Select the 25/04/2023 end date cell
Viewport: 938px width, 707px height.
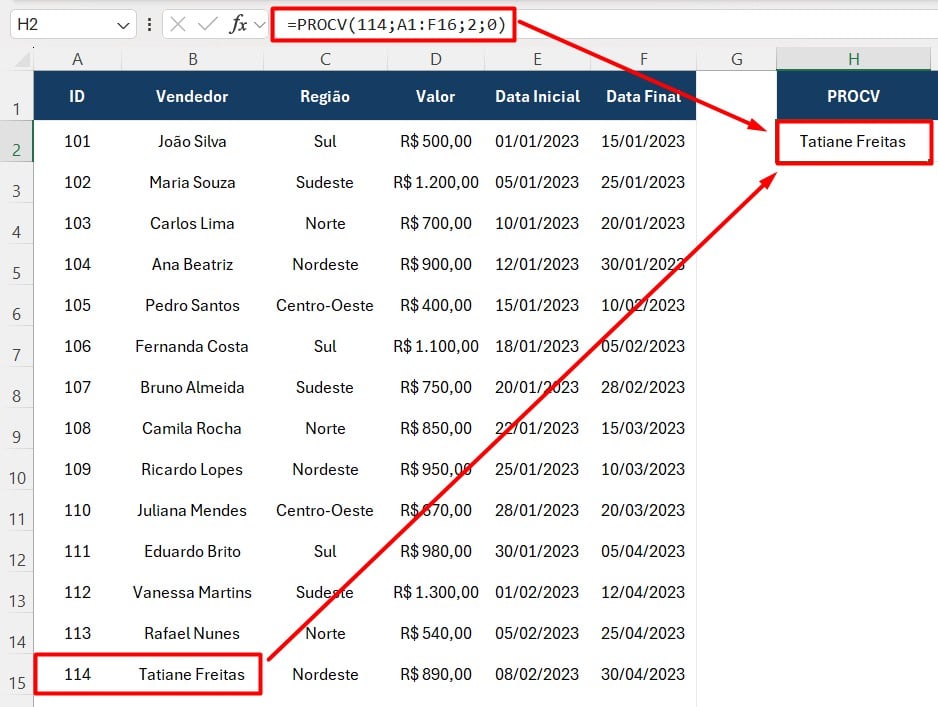click(x=643, y=633)
